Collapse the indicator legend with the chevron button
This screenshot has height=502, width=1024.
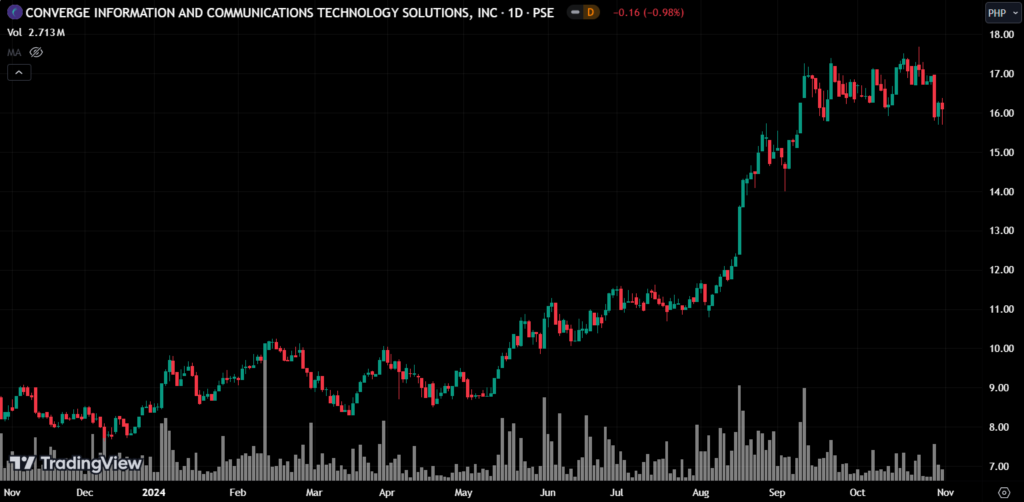(x=19, y=72)
